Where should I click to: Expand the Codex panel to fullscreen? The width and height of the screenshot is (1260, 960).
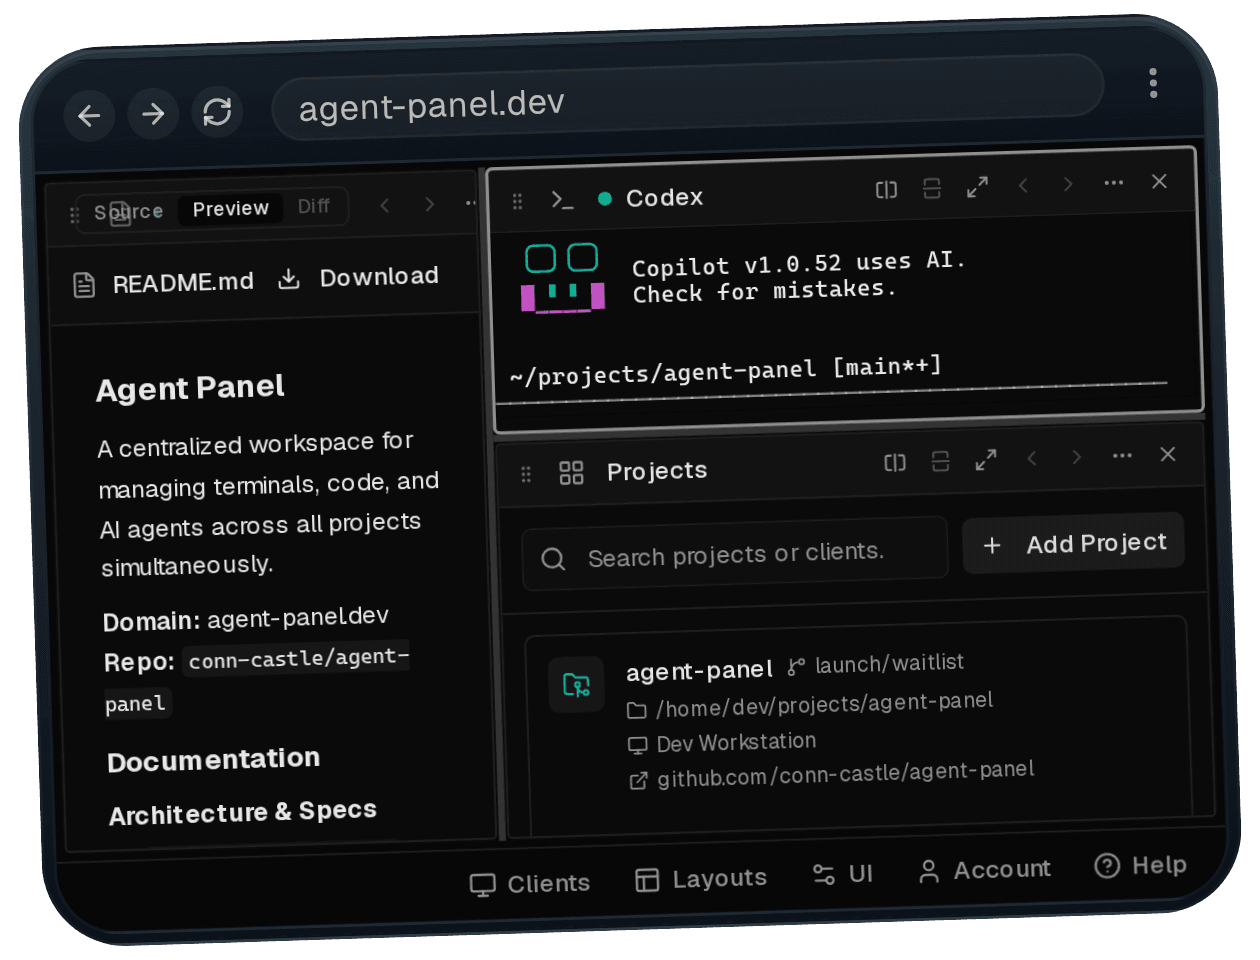click(x=977, y=187)
